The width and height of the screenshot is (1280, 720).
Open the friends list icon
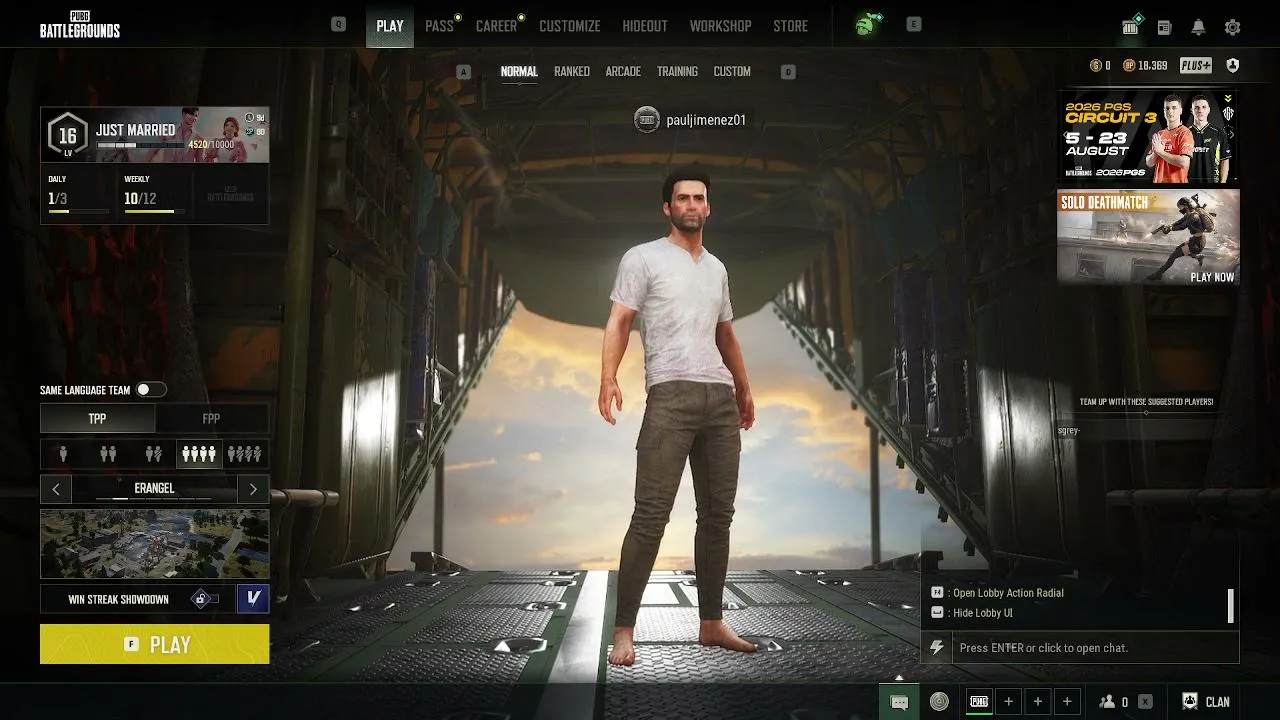click(x=1108, y=702)
